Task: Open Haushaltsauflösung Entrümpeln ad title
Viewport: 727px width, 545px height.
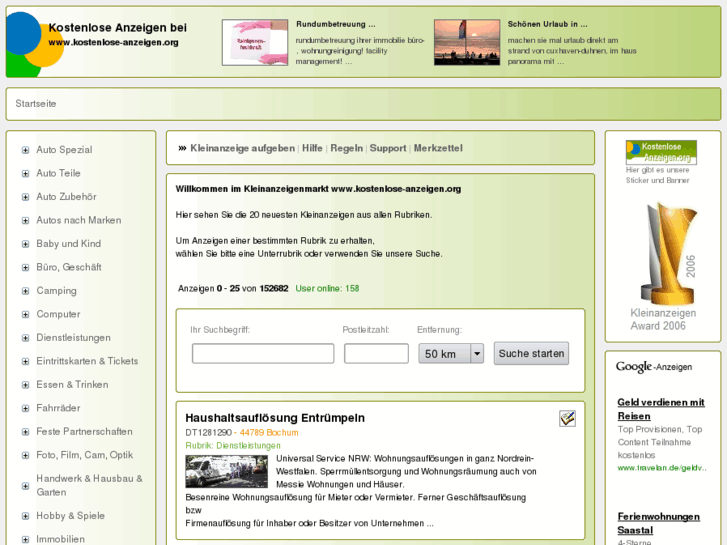Action: [x=275, y=418]
